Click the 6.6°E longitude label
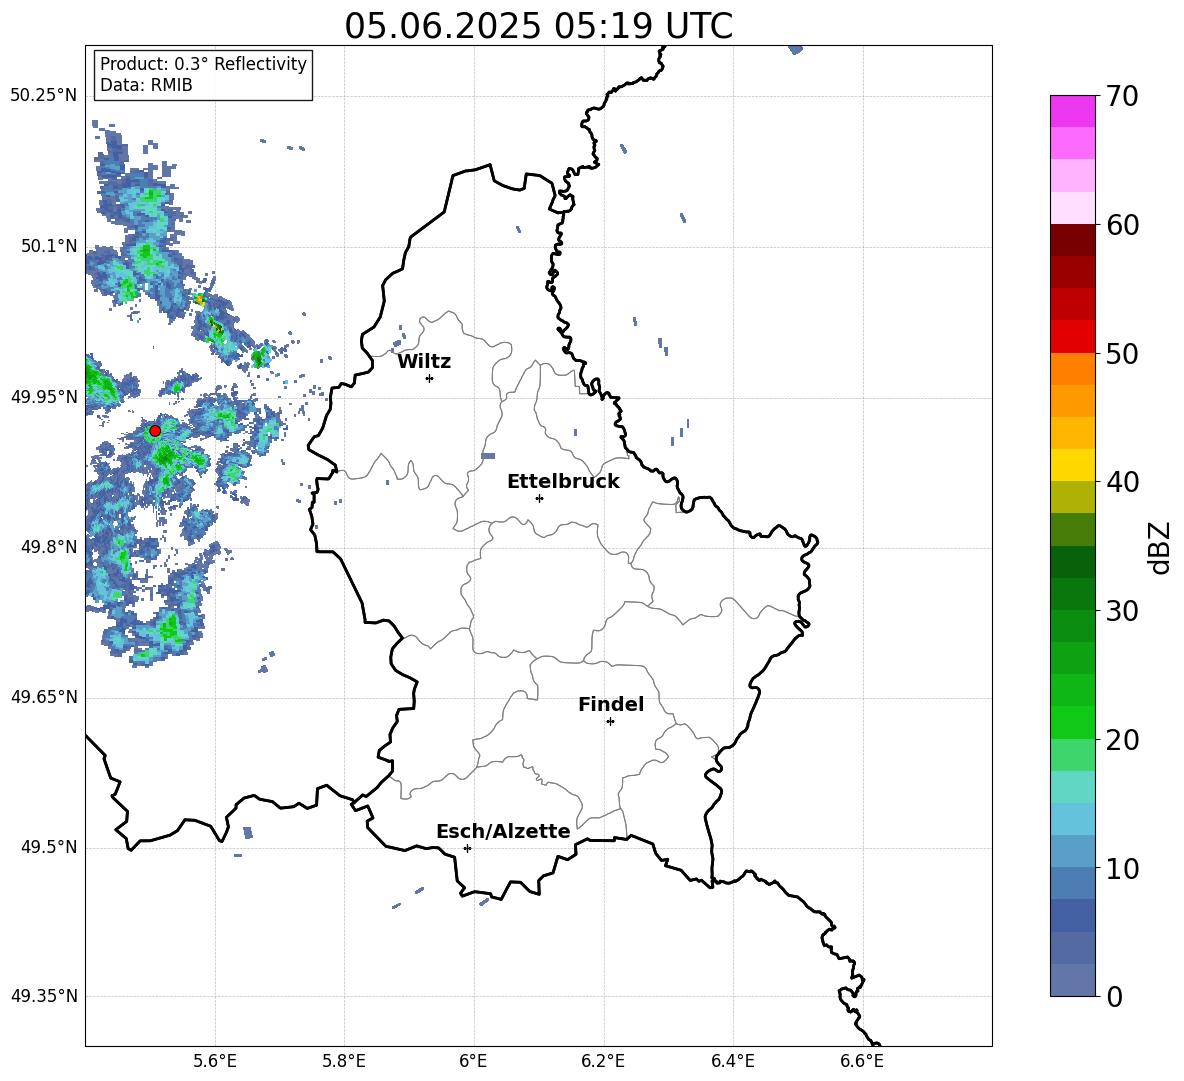Screen dimensions: 1184x1081 click(862, 1061)
